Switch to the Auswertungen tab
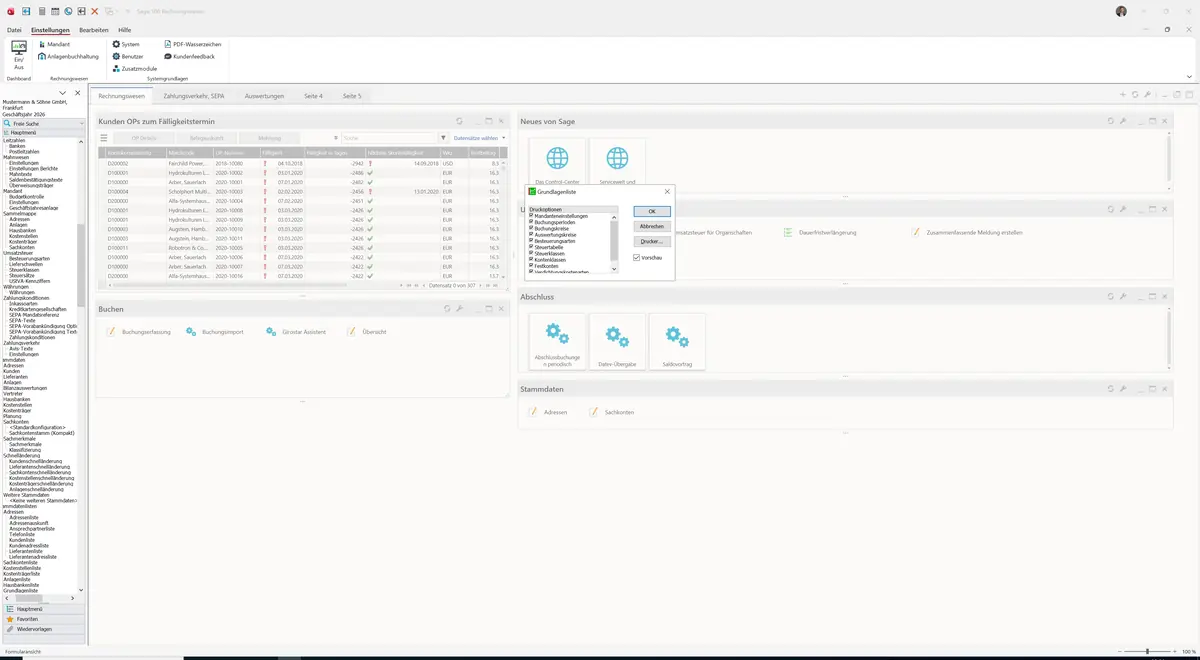Image resolution: width=1200 pixels, height=660 pixels. 264,96
